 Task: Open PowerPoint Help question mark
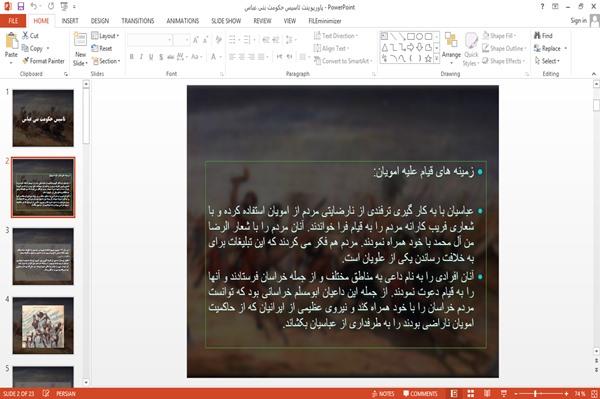click(542, 7)
